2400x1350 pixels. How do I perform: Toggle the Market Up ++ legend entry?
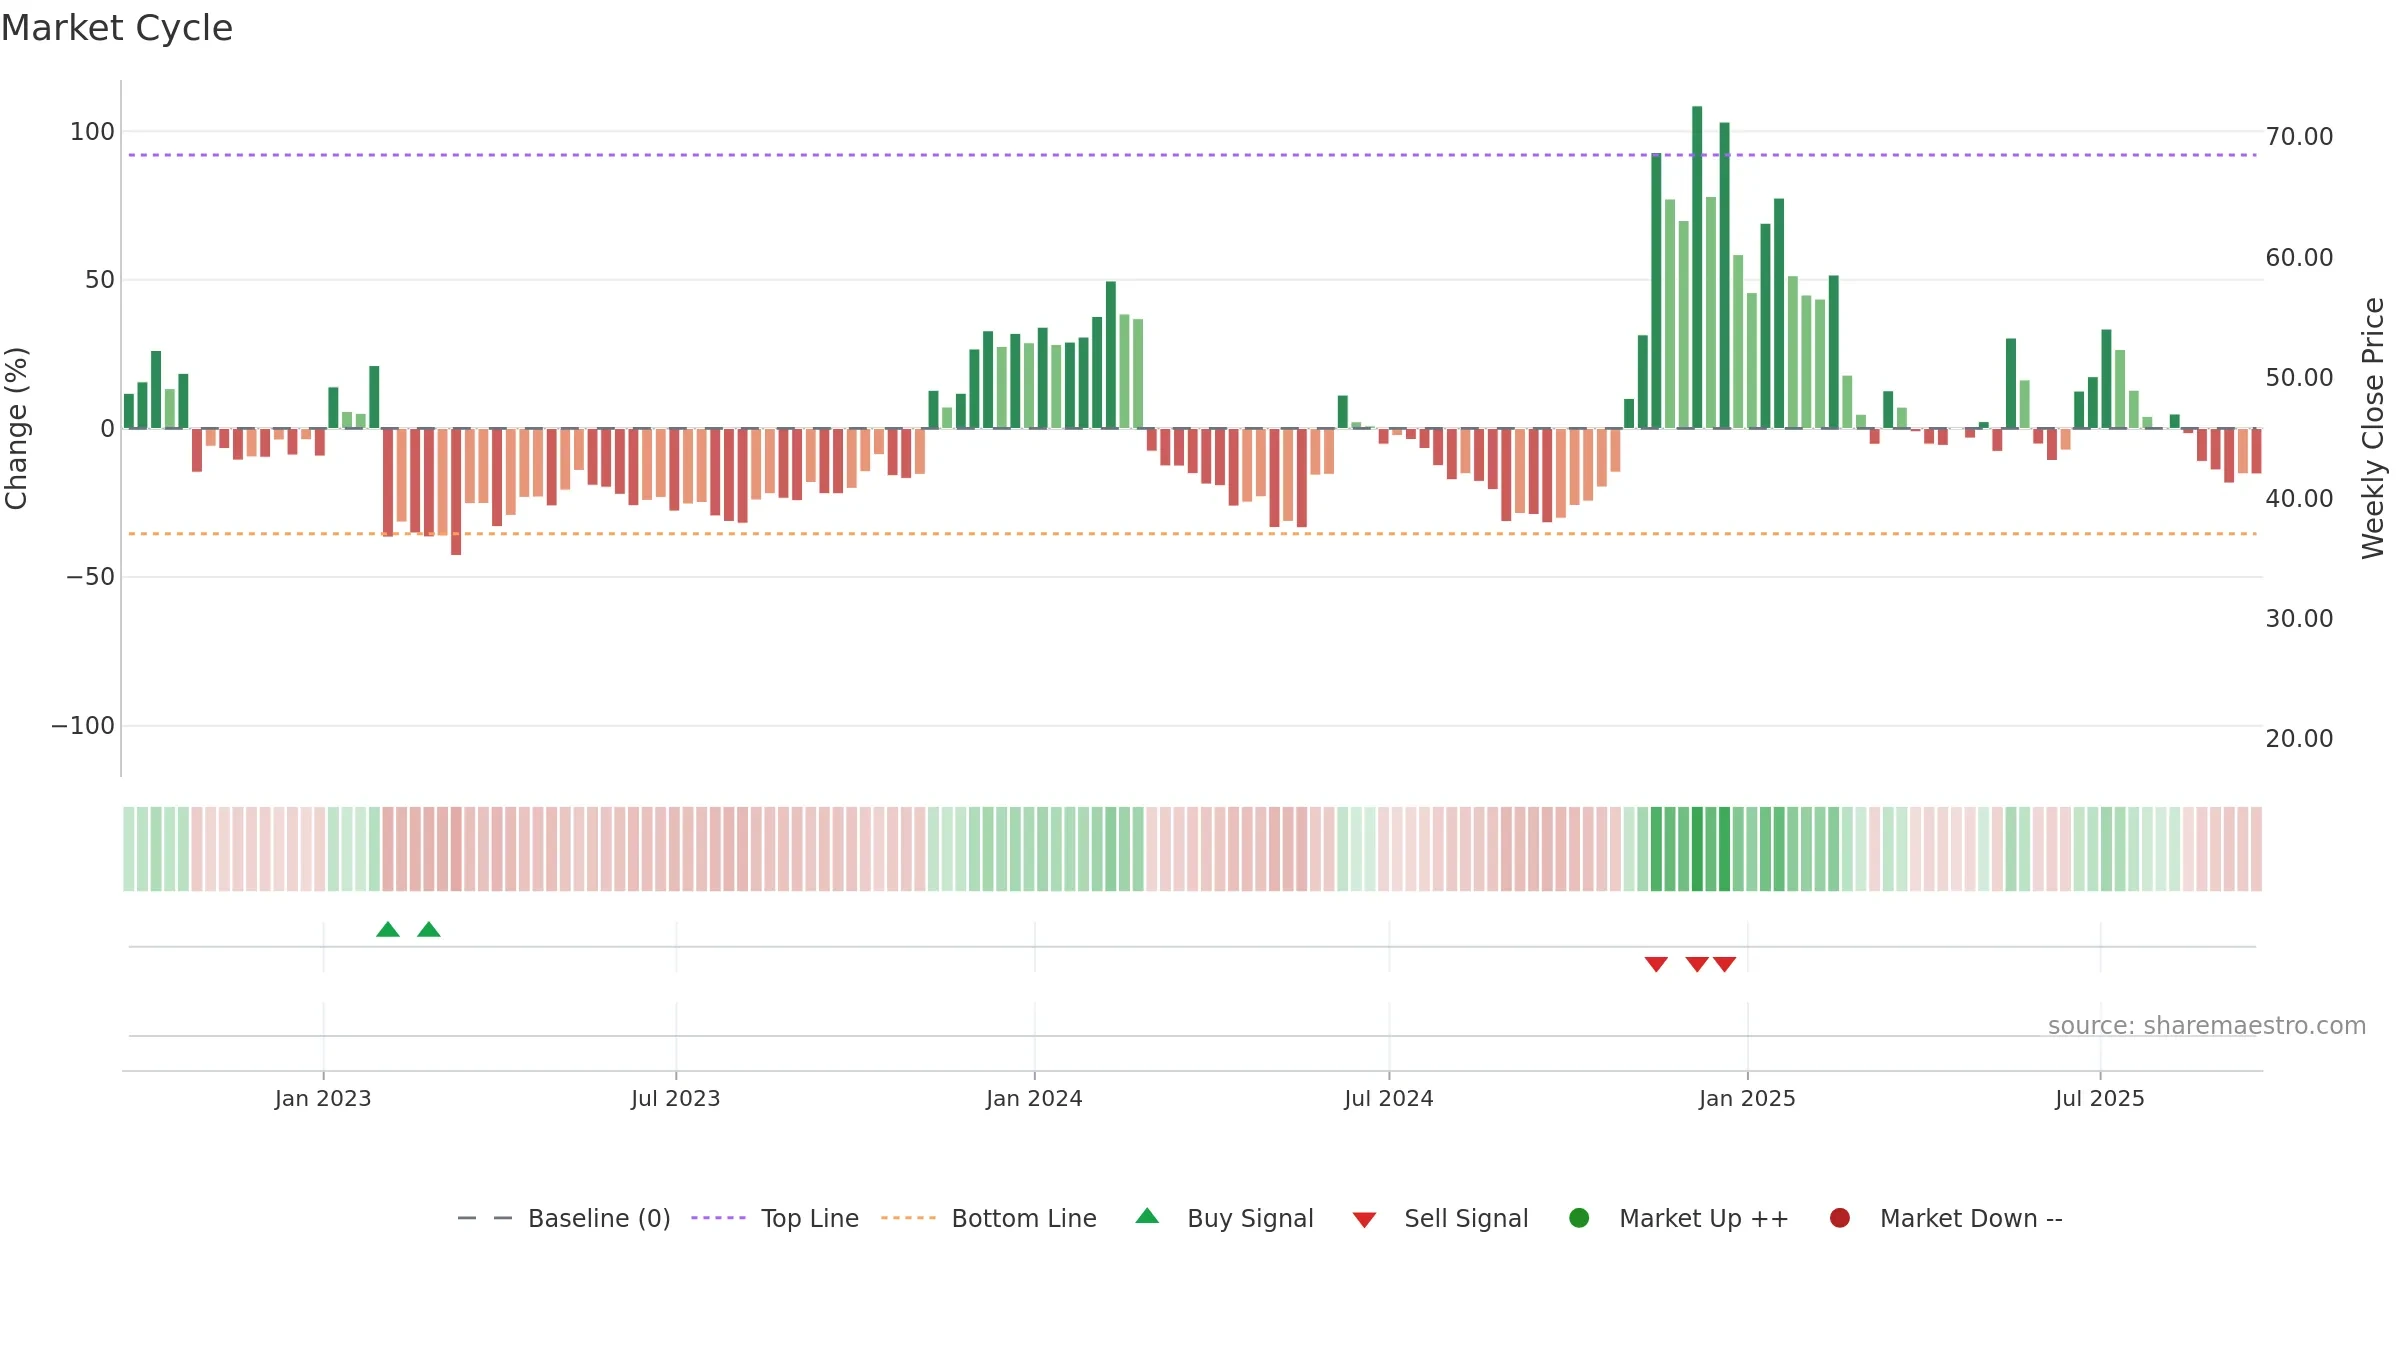1679,1218
